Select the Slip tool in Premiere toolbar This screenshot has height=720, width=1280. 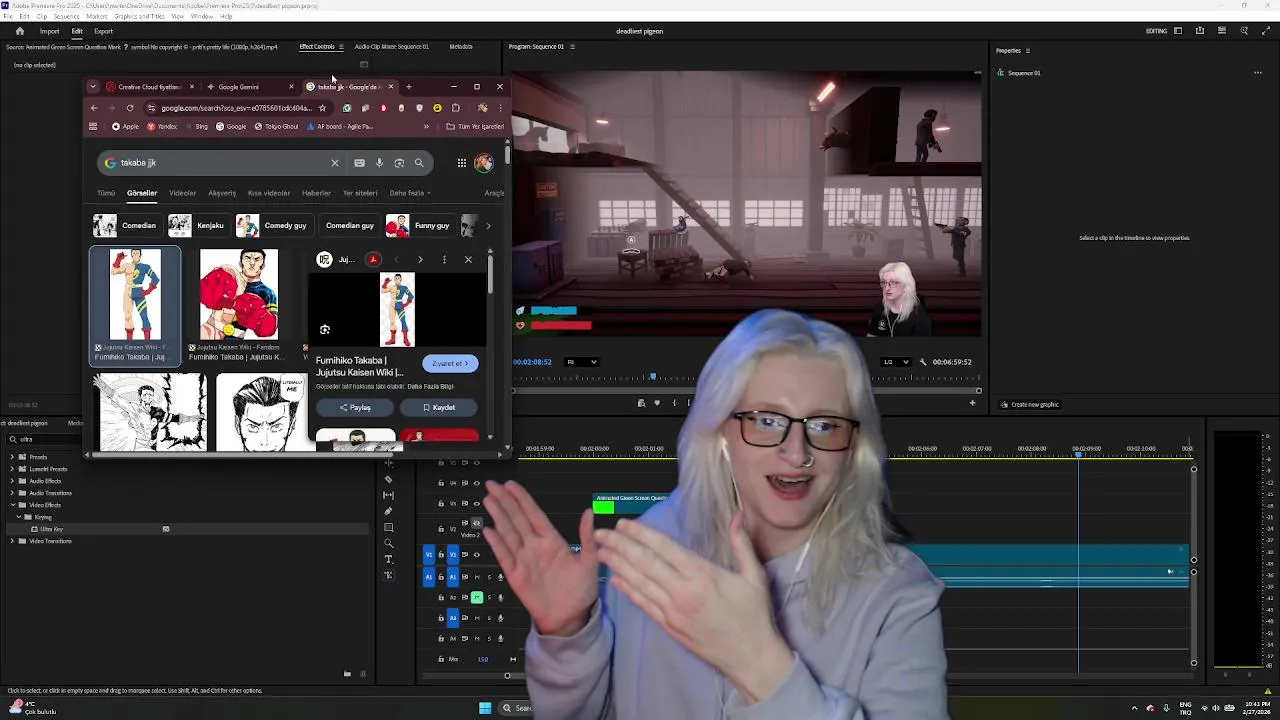[x=389, y=495]
